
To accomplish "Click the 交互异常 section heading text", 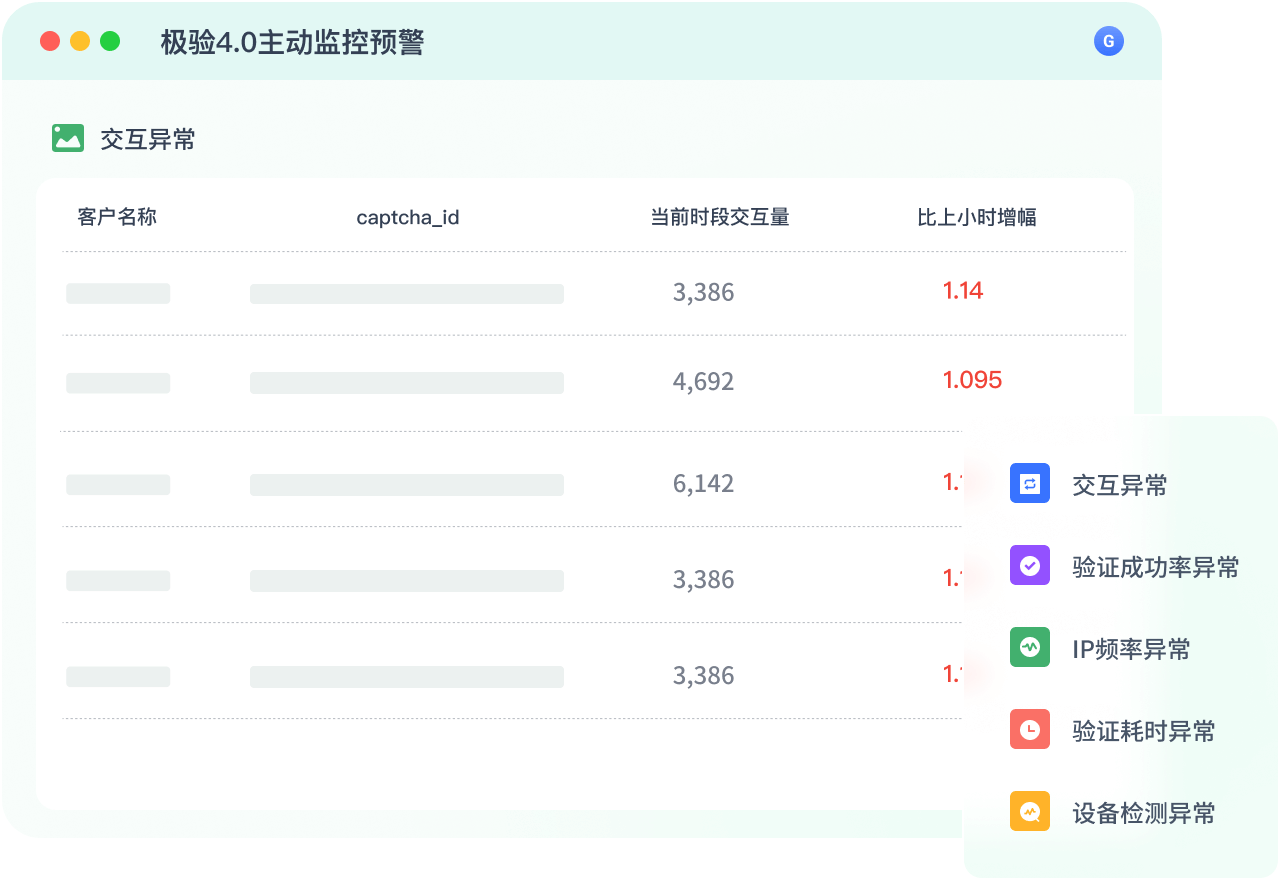I will coord(148,140).
